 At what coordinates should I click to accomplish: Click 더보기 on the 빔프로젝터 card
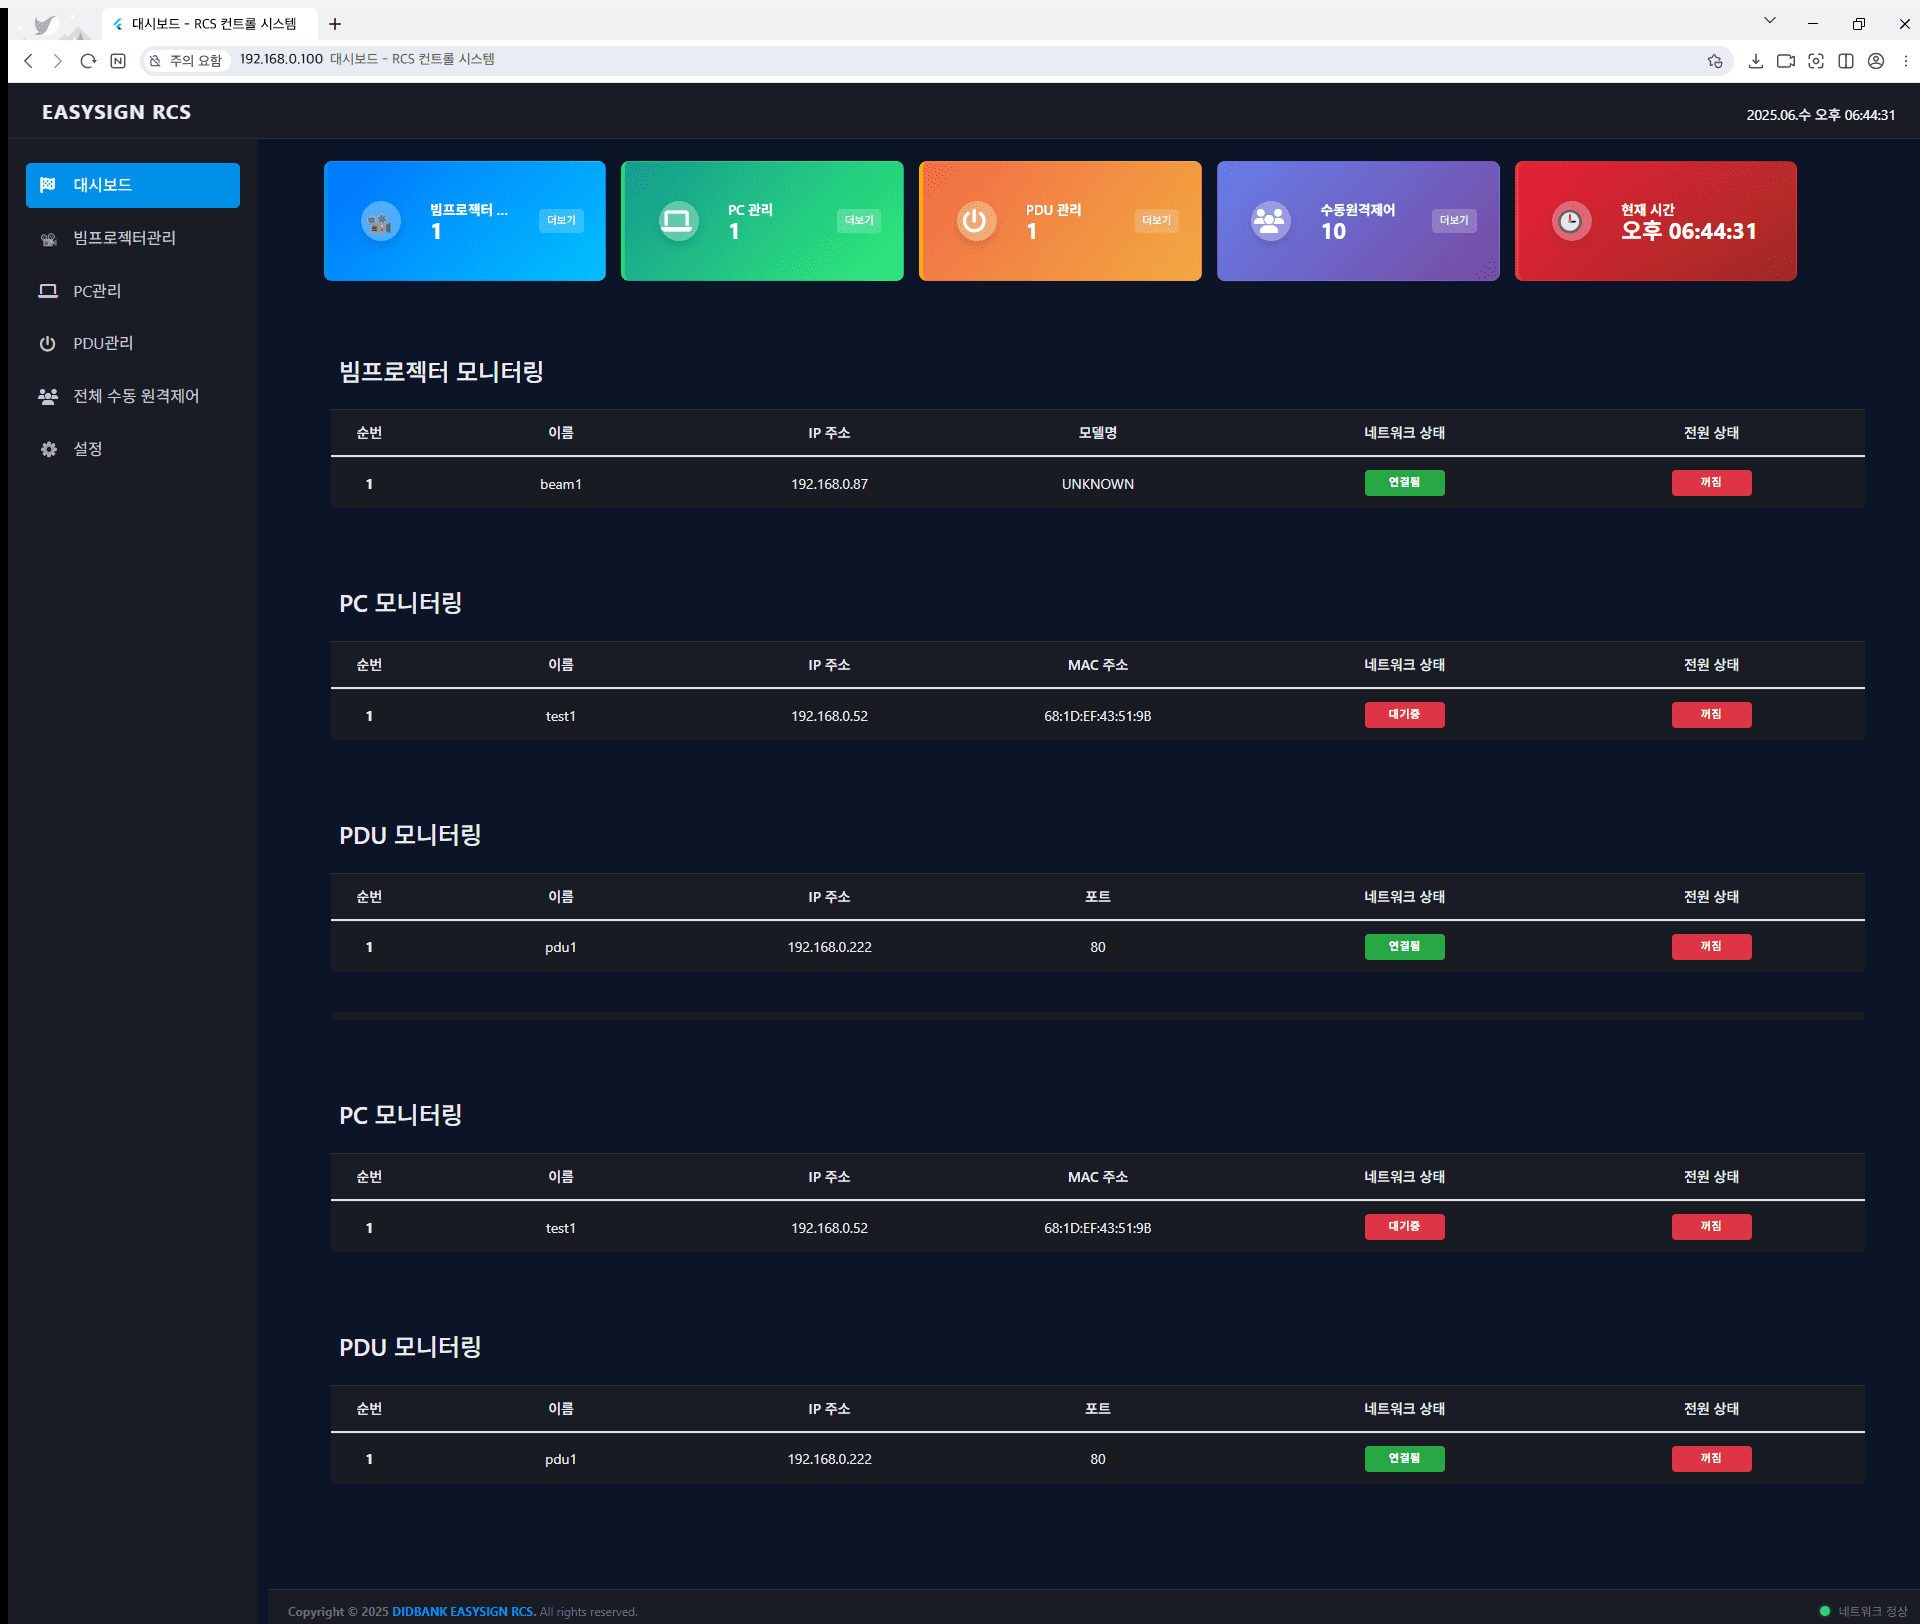coord(561,220)
